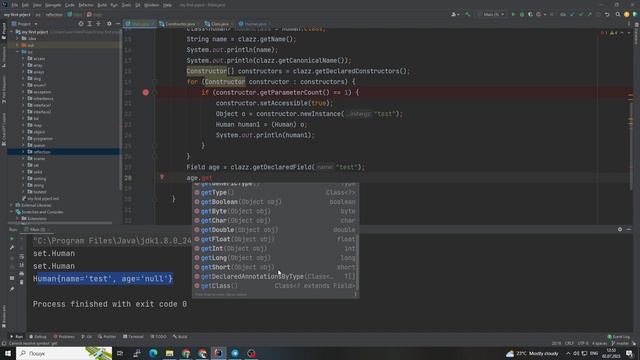640x360 pixels.
Task: Expand all icon in Project panel header
Action: pos(89,24)
